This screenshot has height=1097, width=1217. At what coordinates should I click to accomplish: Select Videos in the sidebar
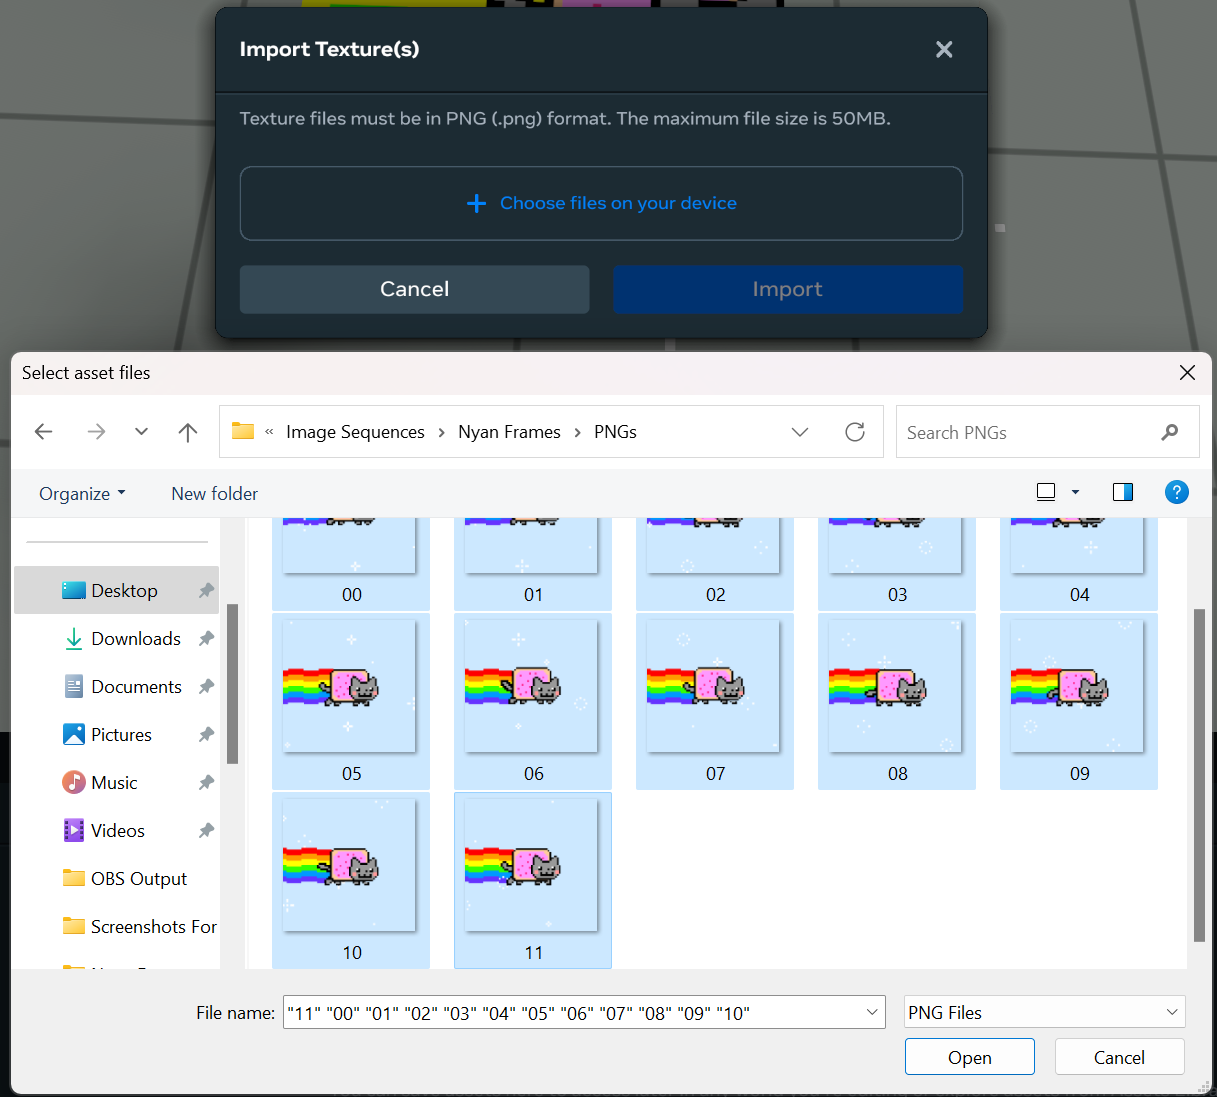point(116,830)
